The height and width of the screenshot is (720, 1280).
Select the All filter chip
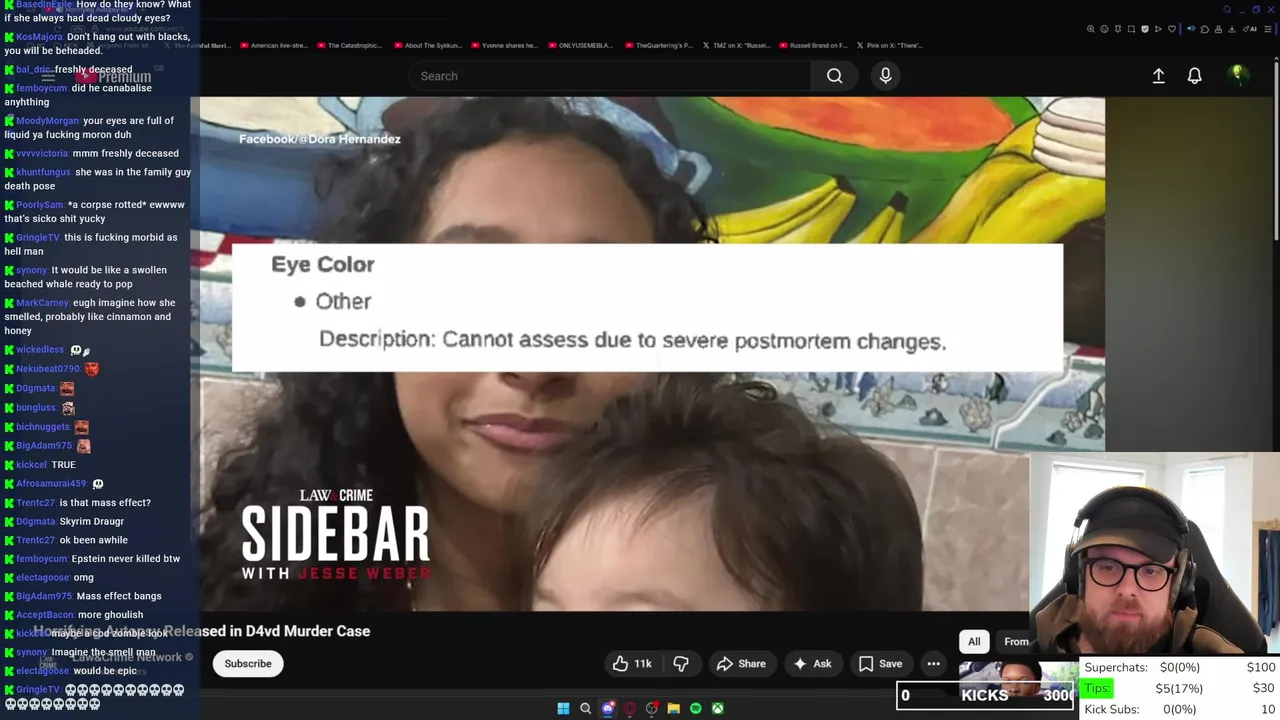coord(974,642)
